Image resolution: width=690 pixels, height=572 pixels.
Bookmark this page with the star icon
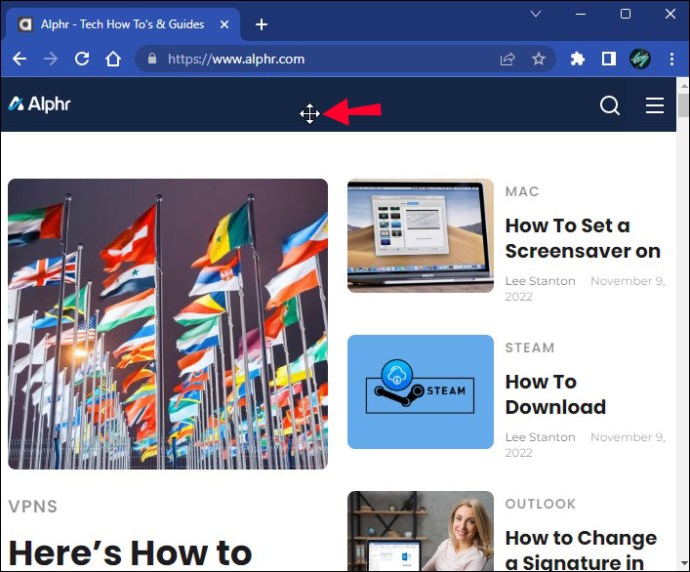pos(538,59)
